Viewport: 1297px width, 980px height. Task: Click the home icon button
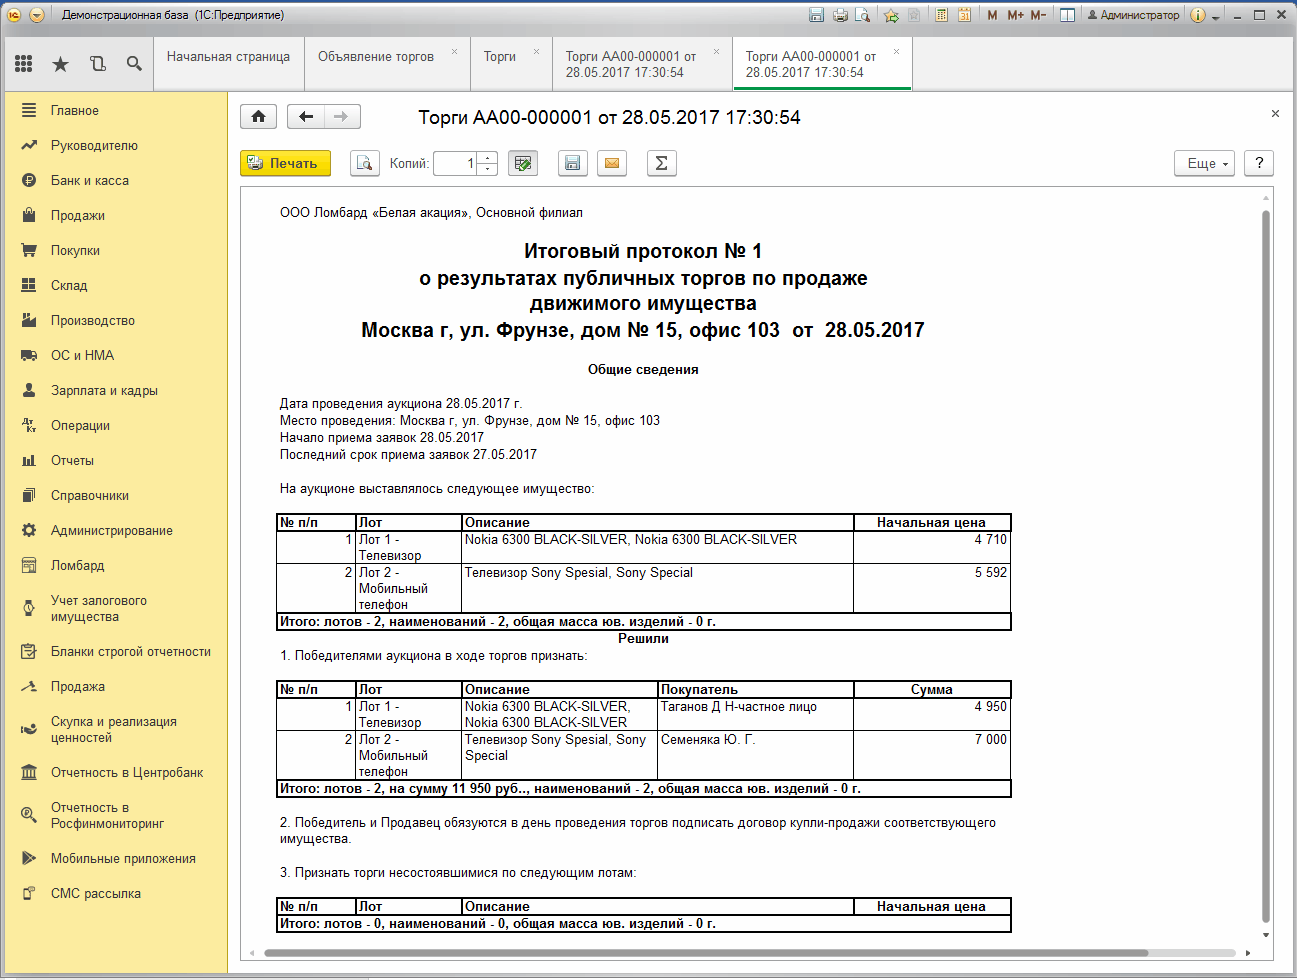pos(258,117)
